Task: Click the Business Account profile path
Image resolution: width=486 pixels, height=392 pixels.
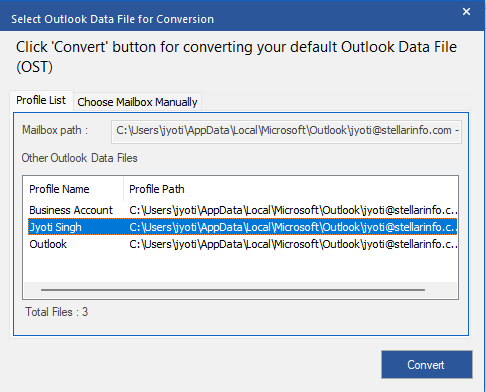Action: click(x=293, y=210)
